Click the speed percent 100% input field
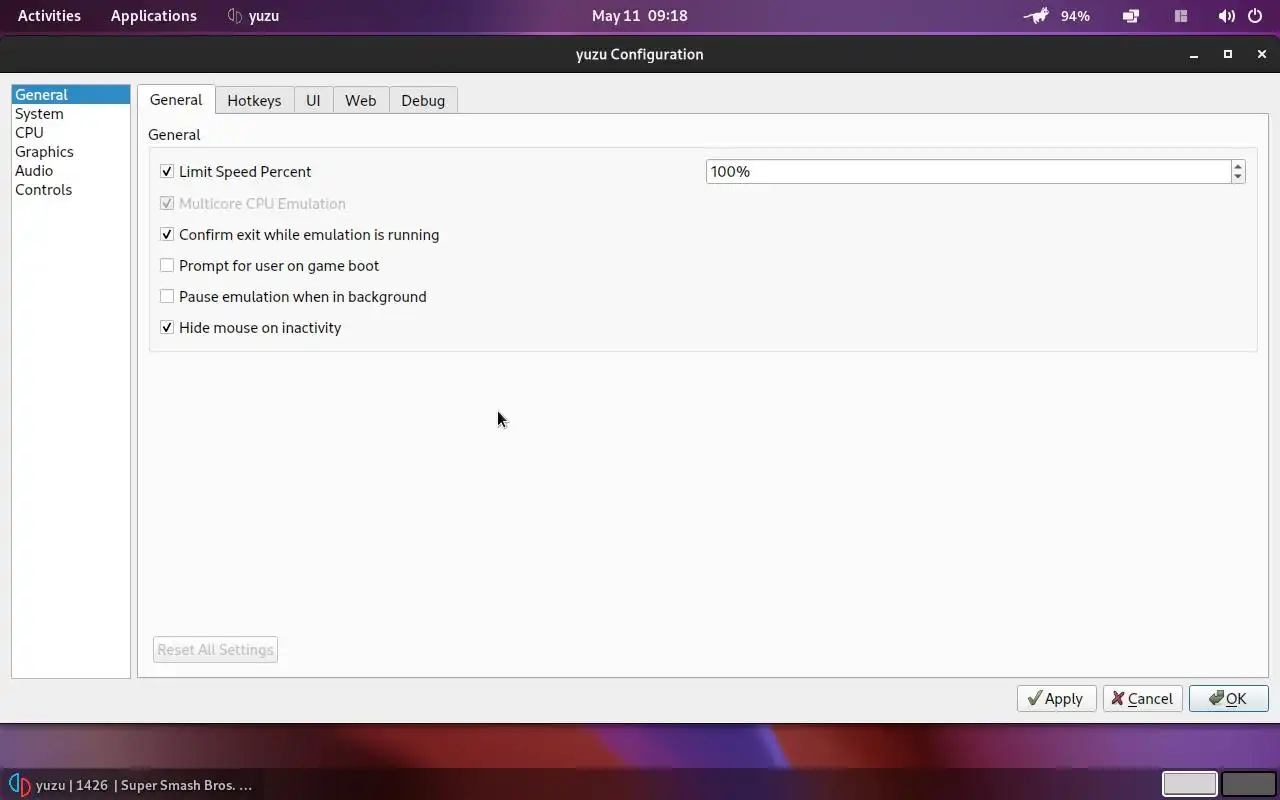Screen dimensions: 1280x800 [x=967, y=172]
